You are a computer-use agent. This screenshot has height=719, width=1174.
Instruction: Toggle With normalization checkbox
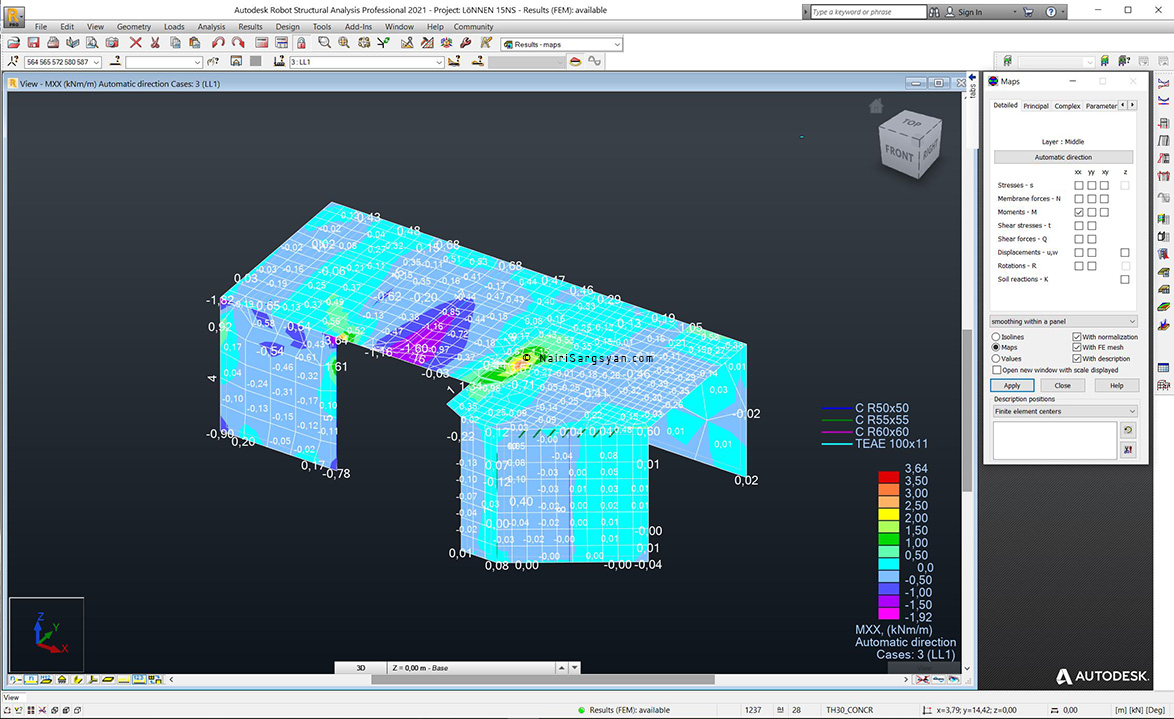[1077, 337]
